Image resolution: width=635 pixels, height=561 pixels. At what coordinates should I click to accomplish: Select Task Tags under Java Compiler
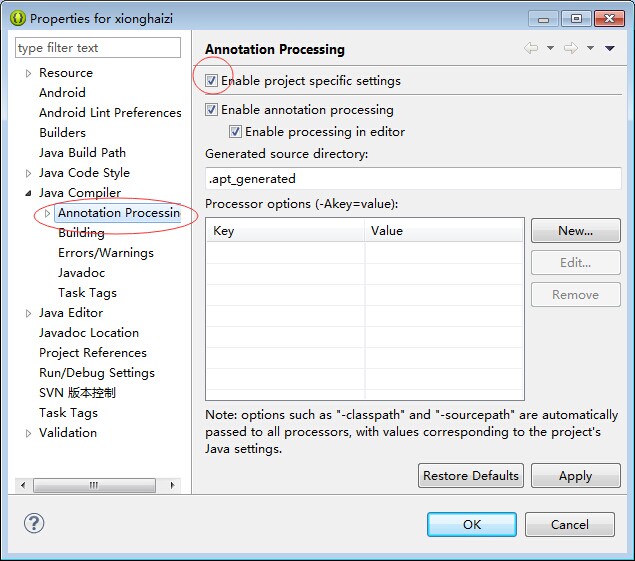87,293
